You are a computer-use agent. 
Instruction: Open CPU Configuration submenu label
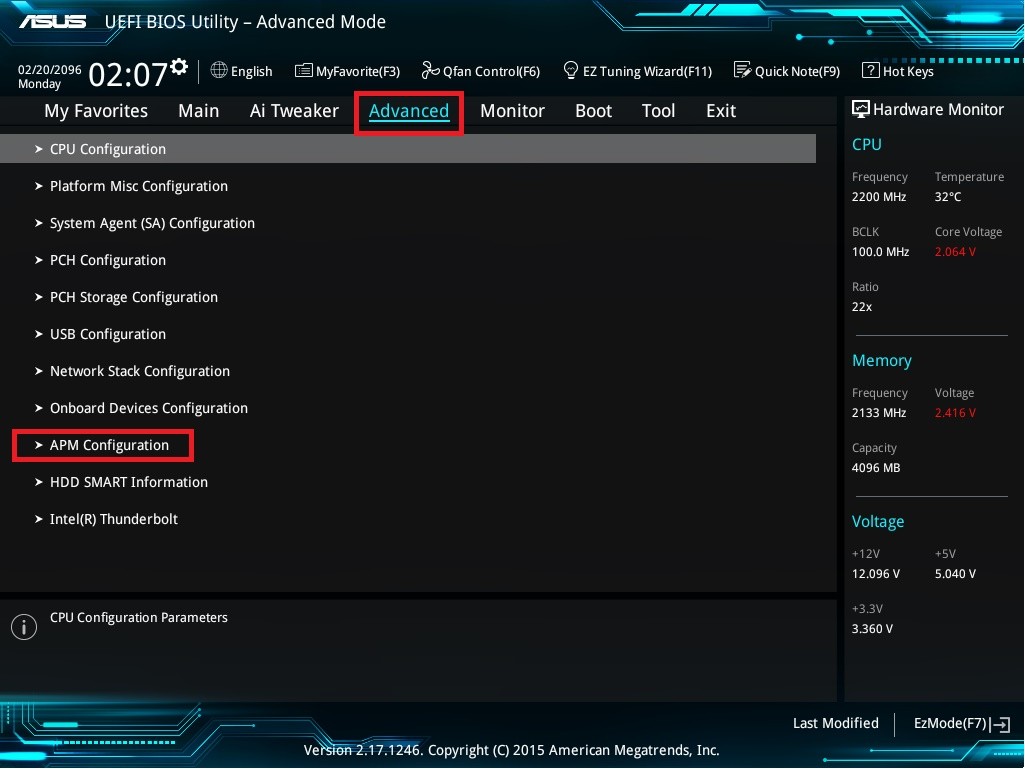[108, 149]
